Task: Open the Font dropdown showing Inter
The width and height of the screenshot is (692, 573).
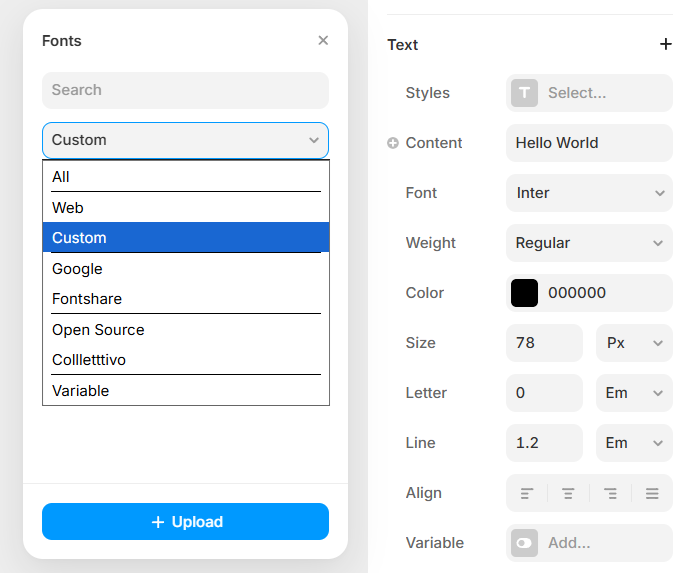Action: pos(588,193)
